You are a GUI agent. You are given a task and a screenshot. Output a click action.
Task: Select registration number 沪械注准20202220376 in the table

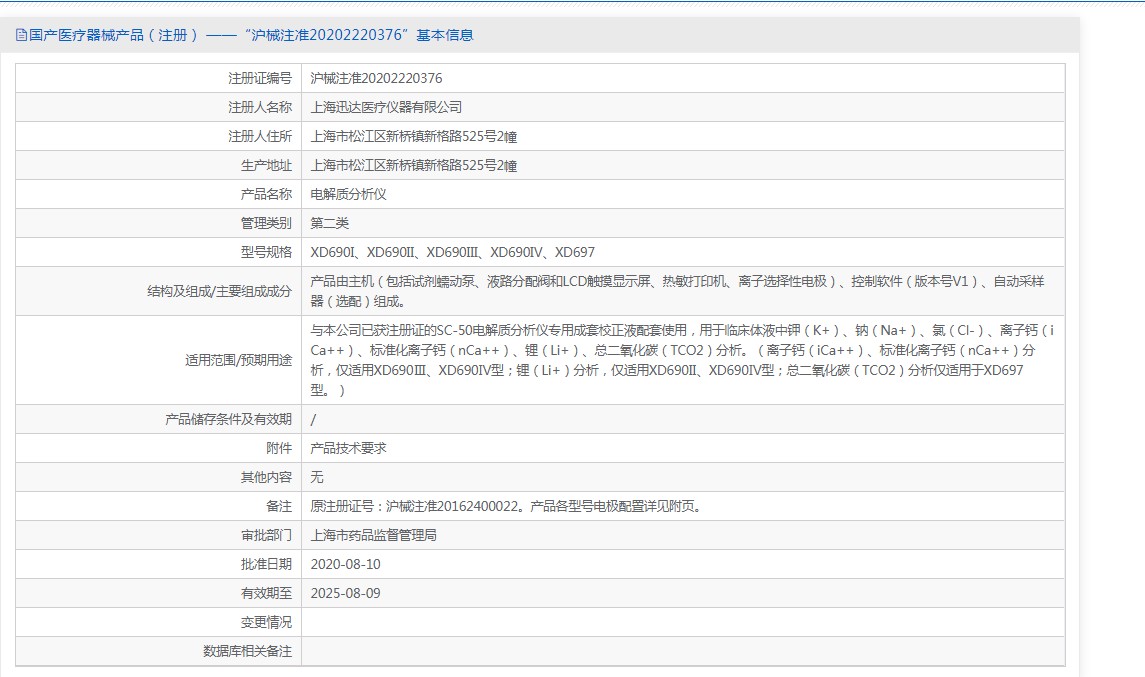tap(376, 78)
